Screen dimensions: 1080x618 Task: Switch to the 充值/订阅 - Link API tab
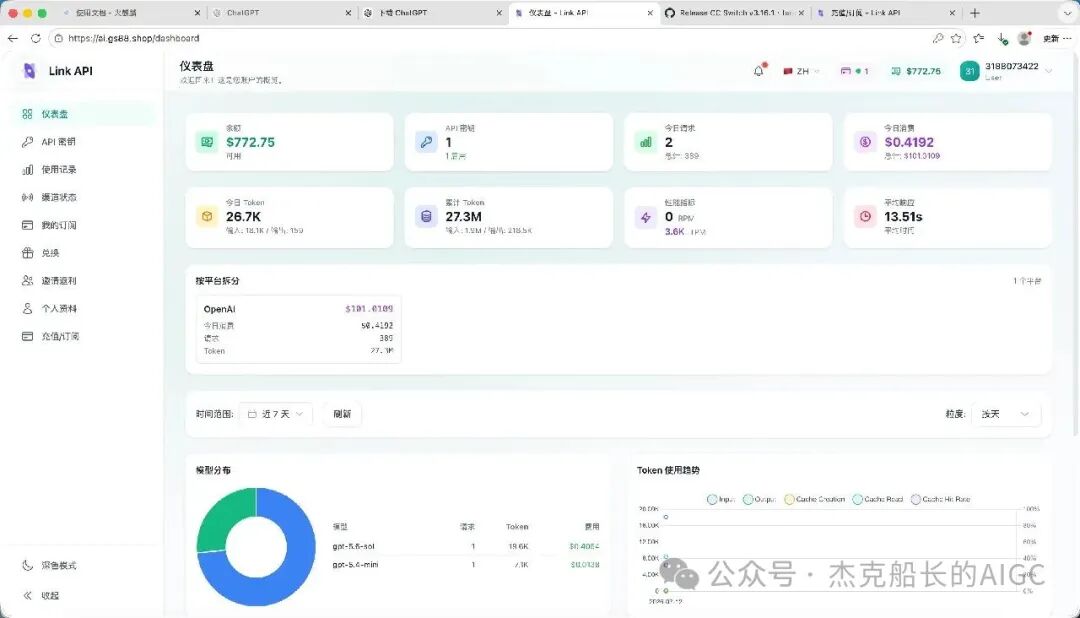click(x=886, y=13)
